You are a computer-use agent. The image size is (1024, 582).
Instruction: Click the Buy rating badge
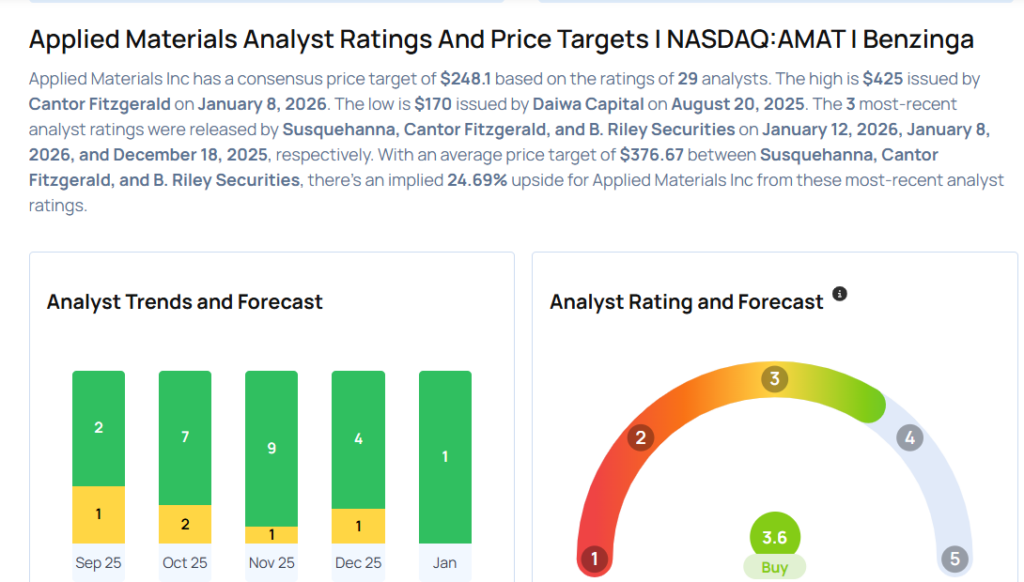point(774,567)
